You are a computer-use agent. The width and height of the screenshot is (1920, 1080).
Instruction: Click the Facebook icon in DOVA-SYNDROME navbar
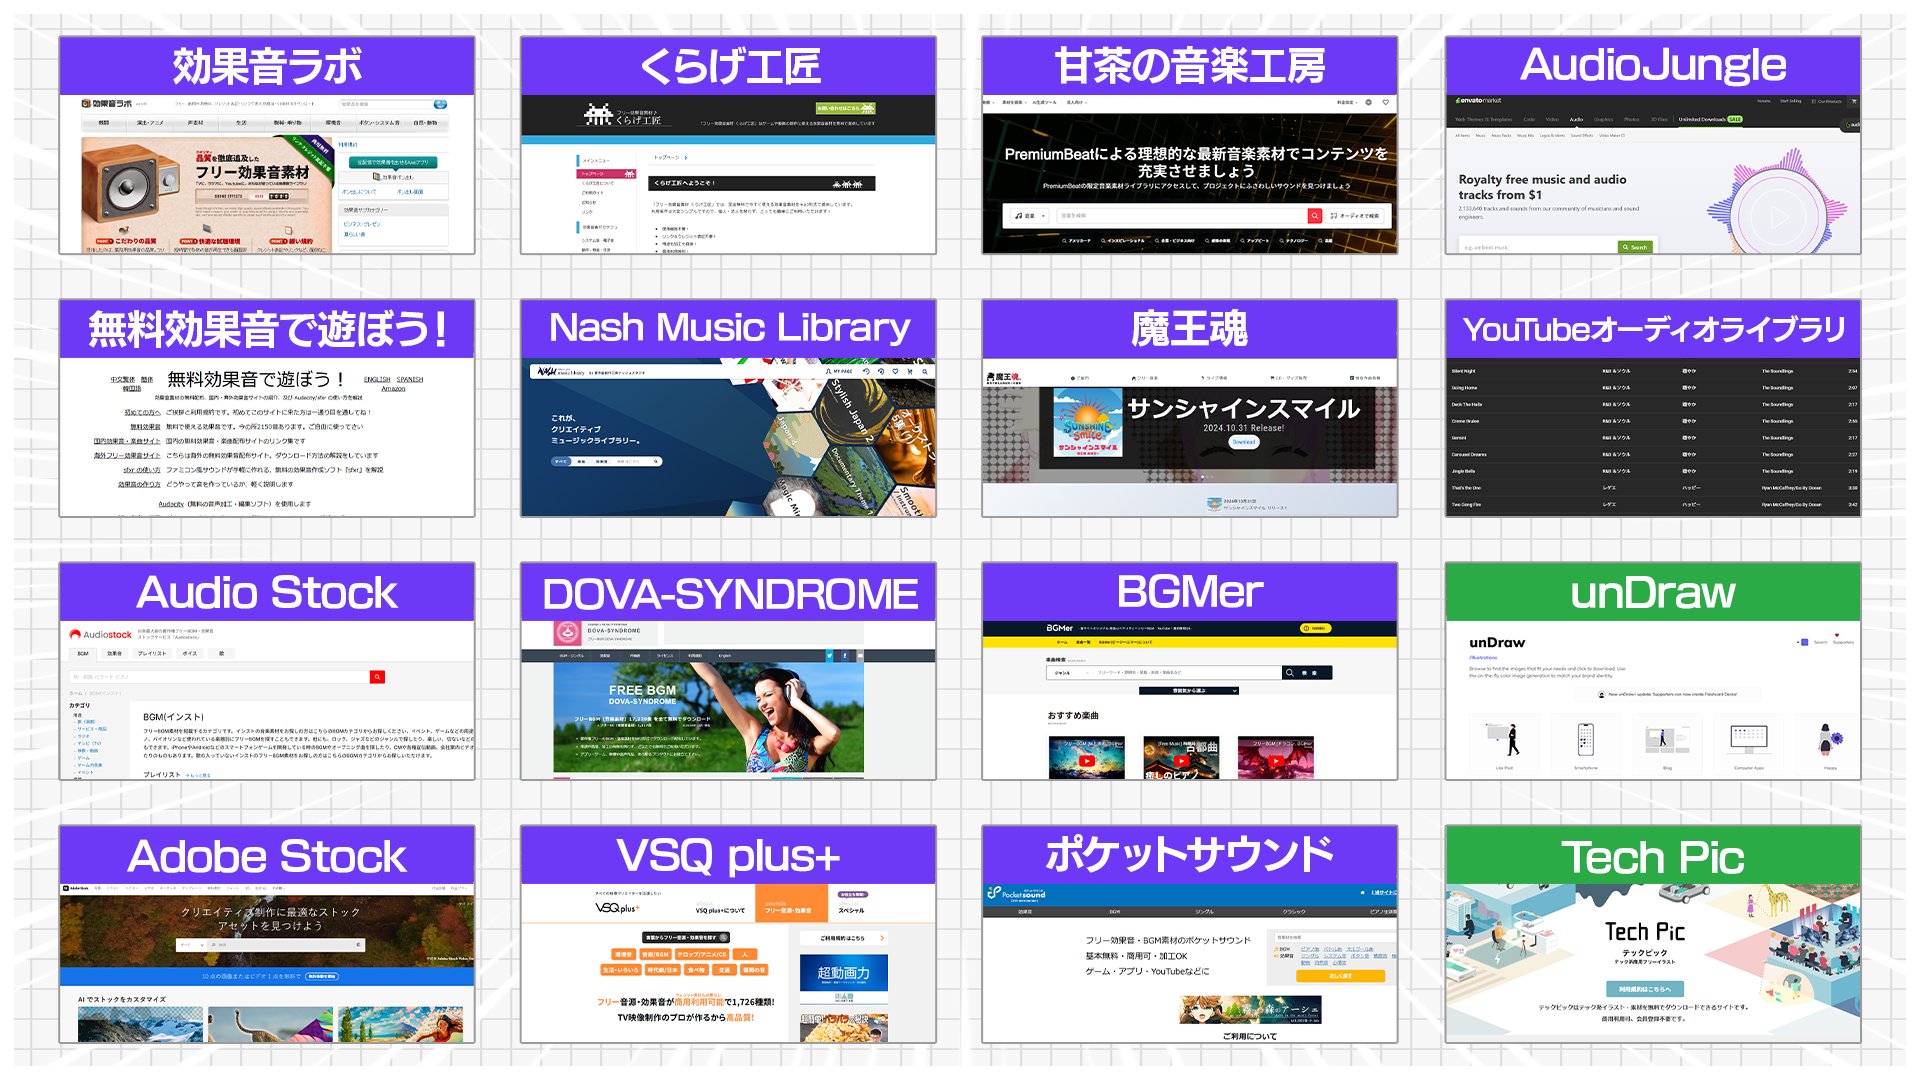(x=844, y=656)
